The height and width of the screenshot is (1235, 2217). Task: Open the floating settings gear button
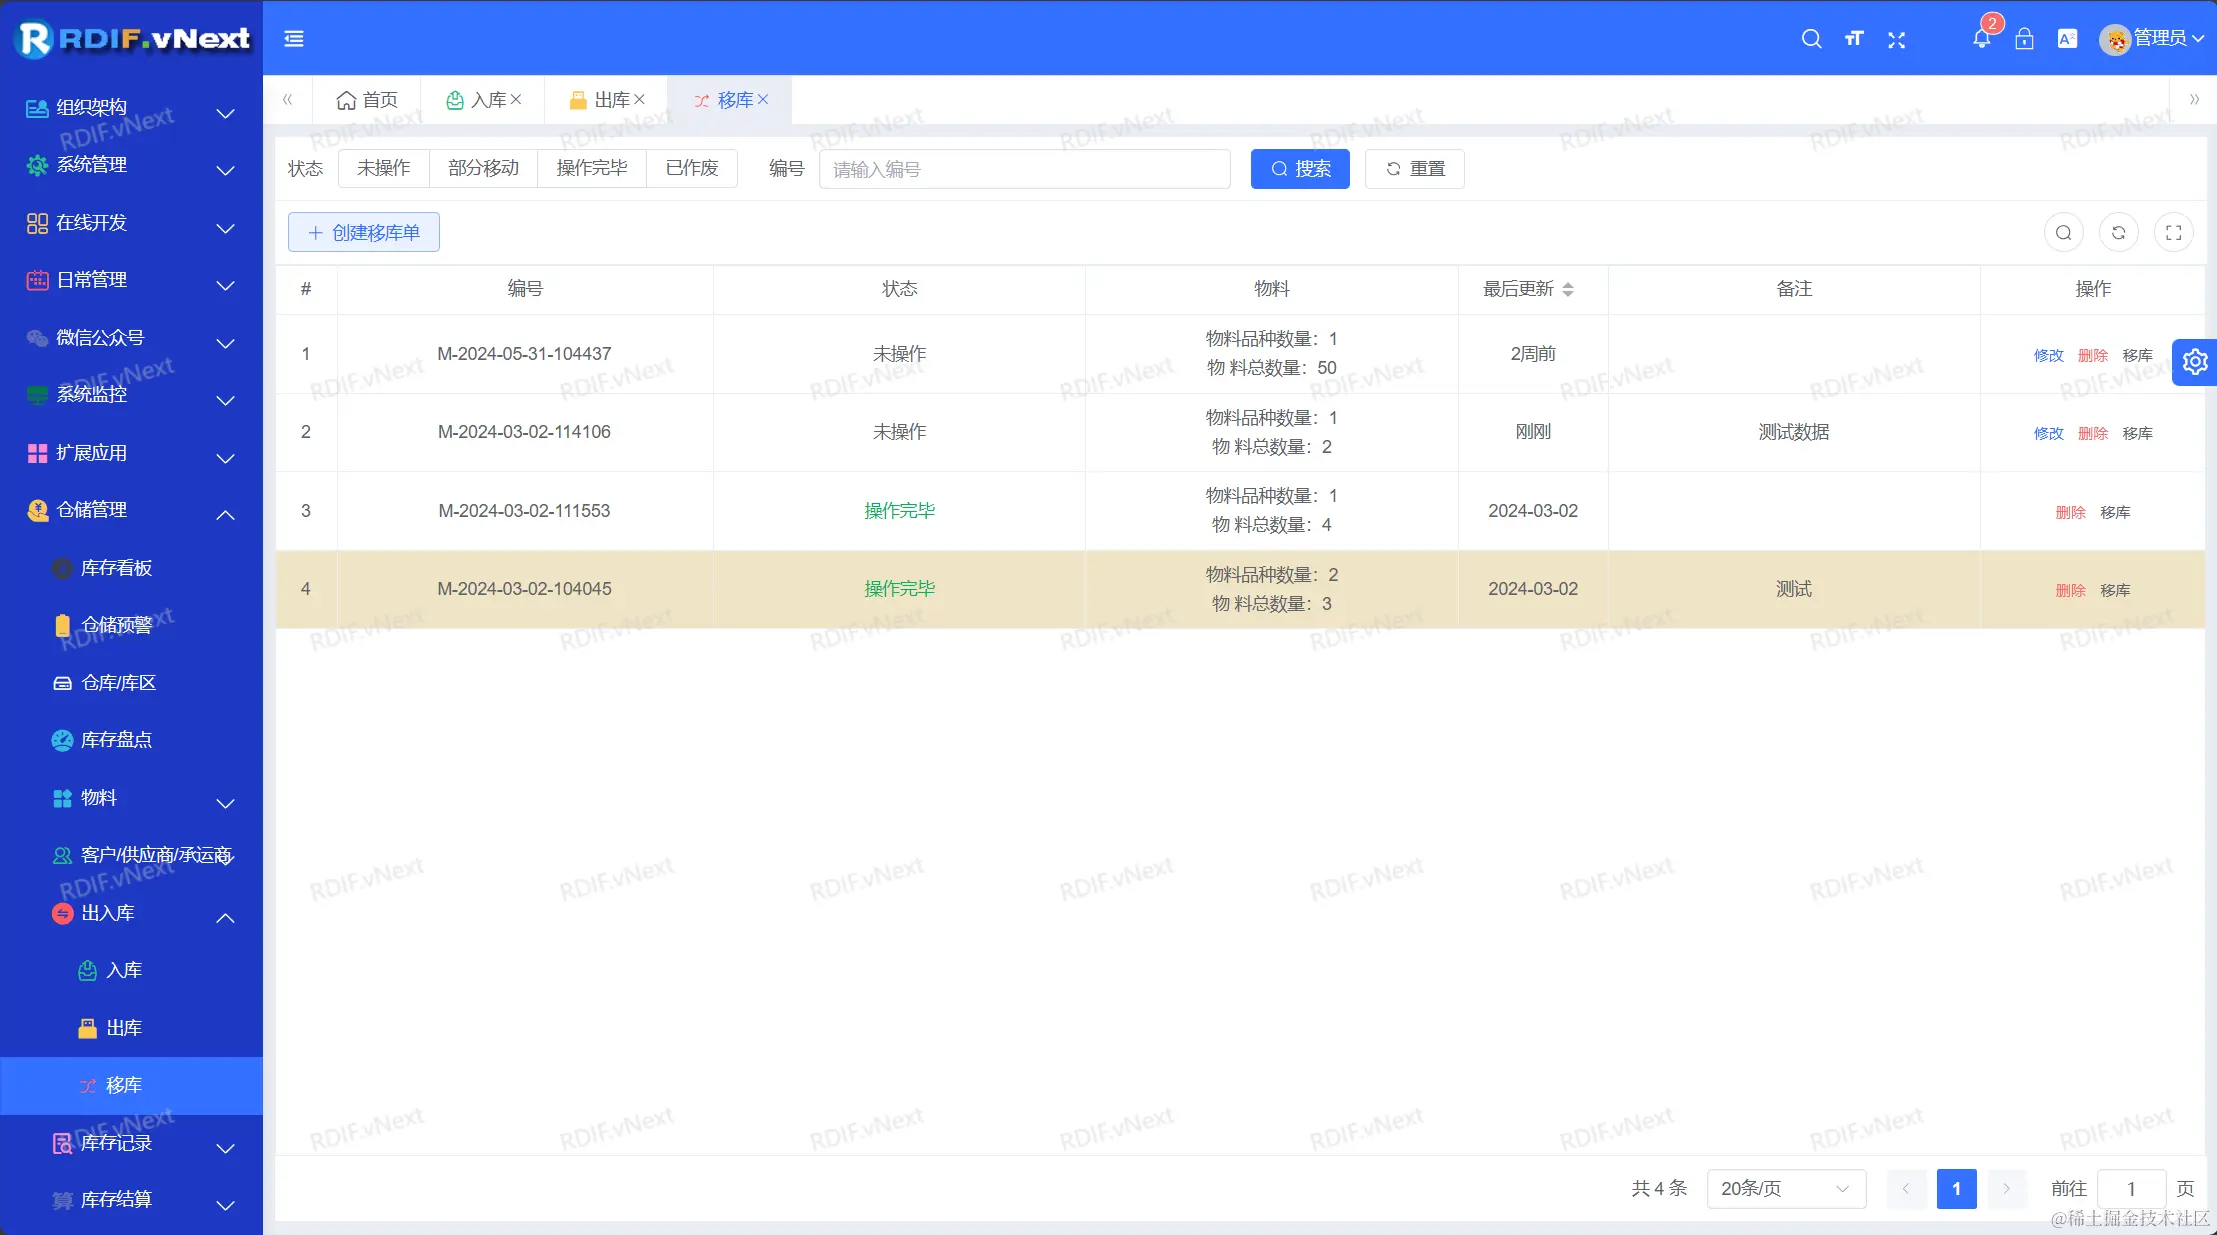click(2194, 362)
